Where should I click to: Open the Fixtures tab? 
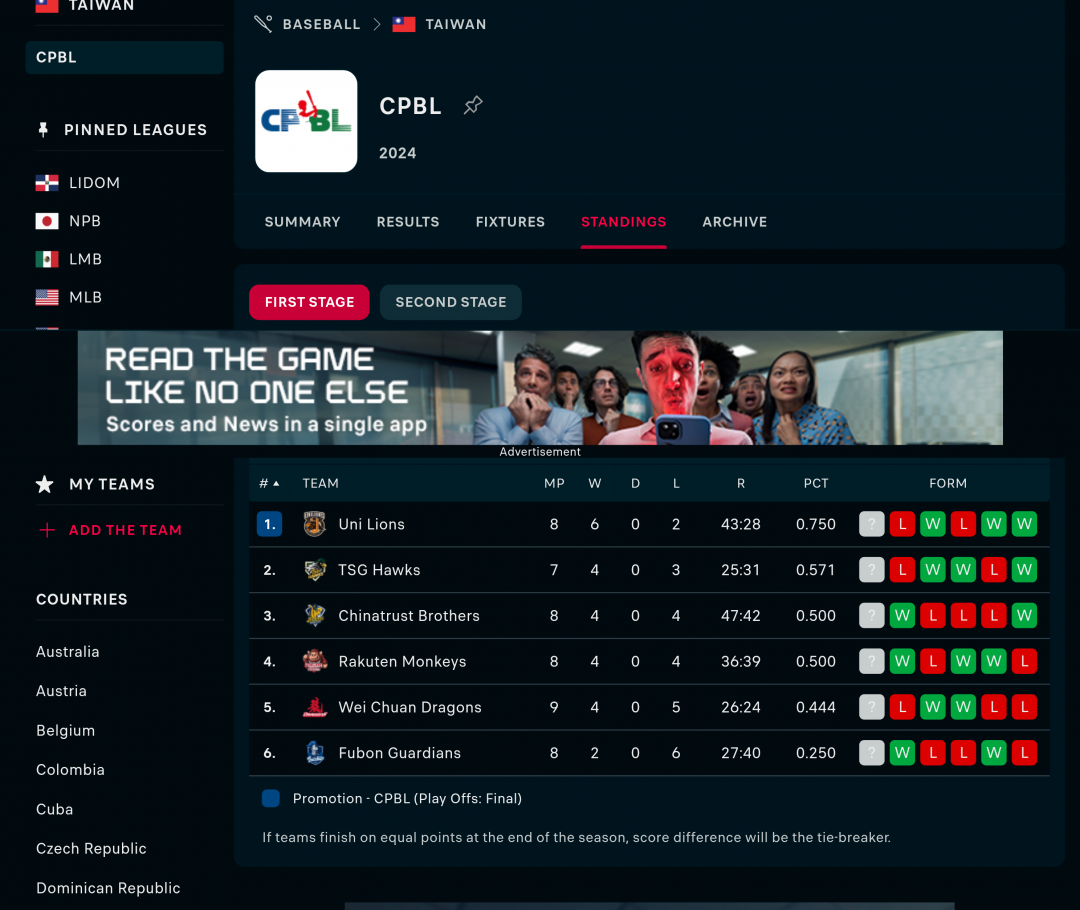(510, 222)
